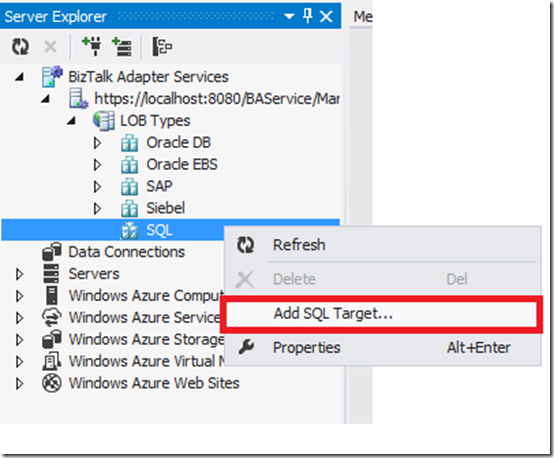Screen dimensions: 554x458
Task: Expand the Windows Azure Web Sites node
Action: pos(19,383)
